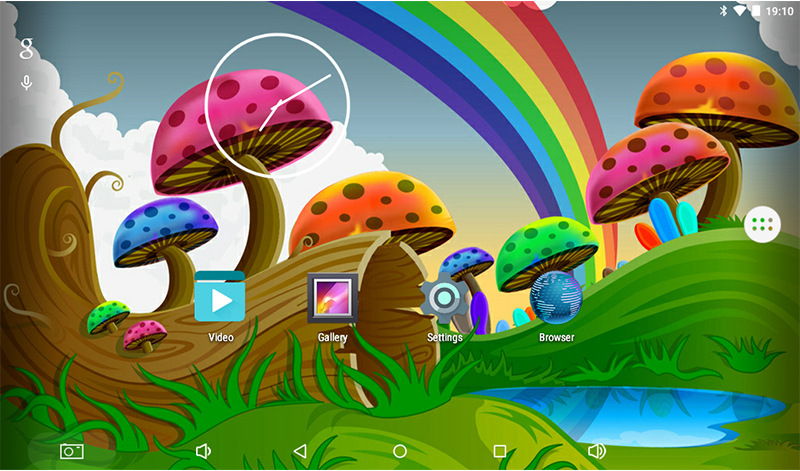Open the Settings gear app
Screen dimensions: 800x471
click(444, 298)
